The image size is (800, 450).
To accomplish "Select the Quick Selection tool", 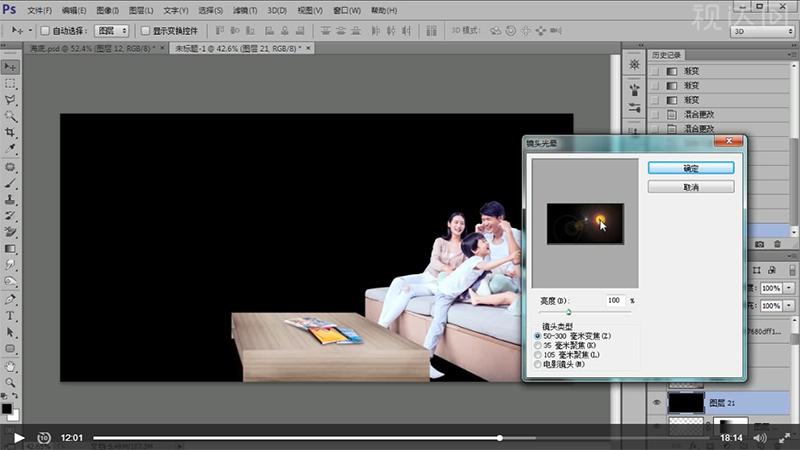I will 10,116.
